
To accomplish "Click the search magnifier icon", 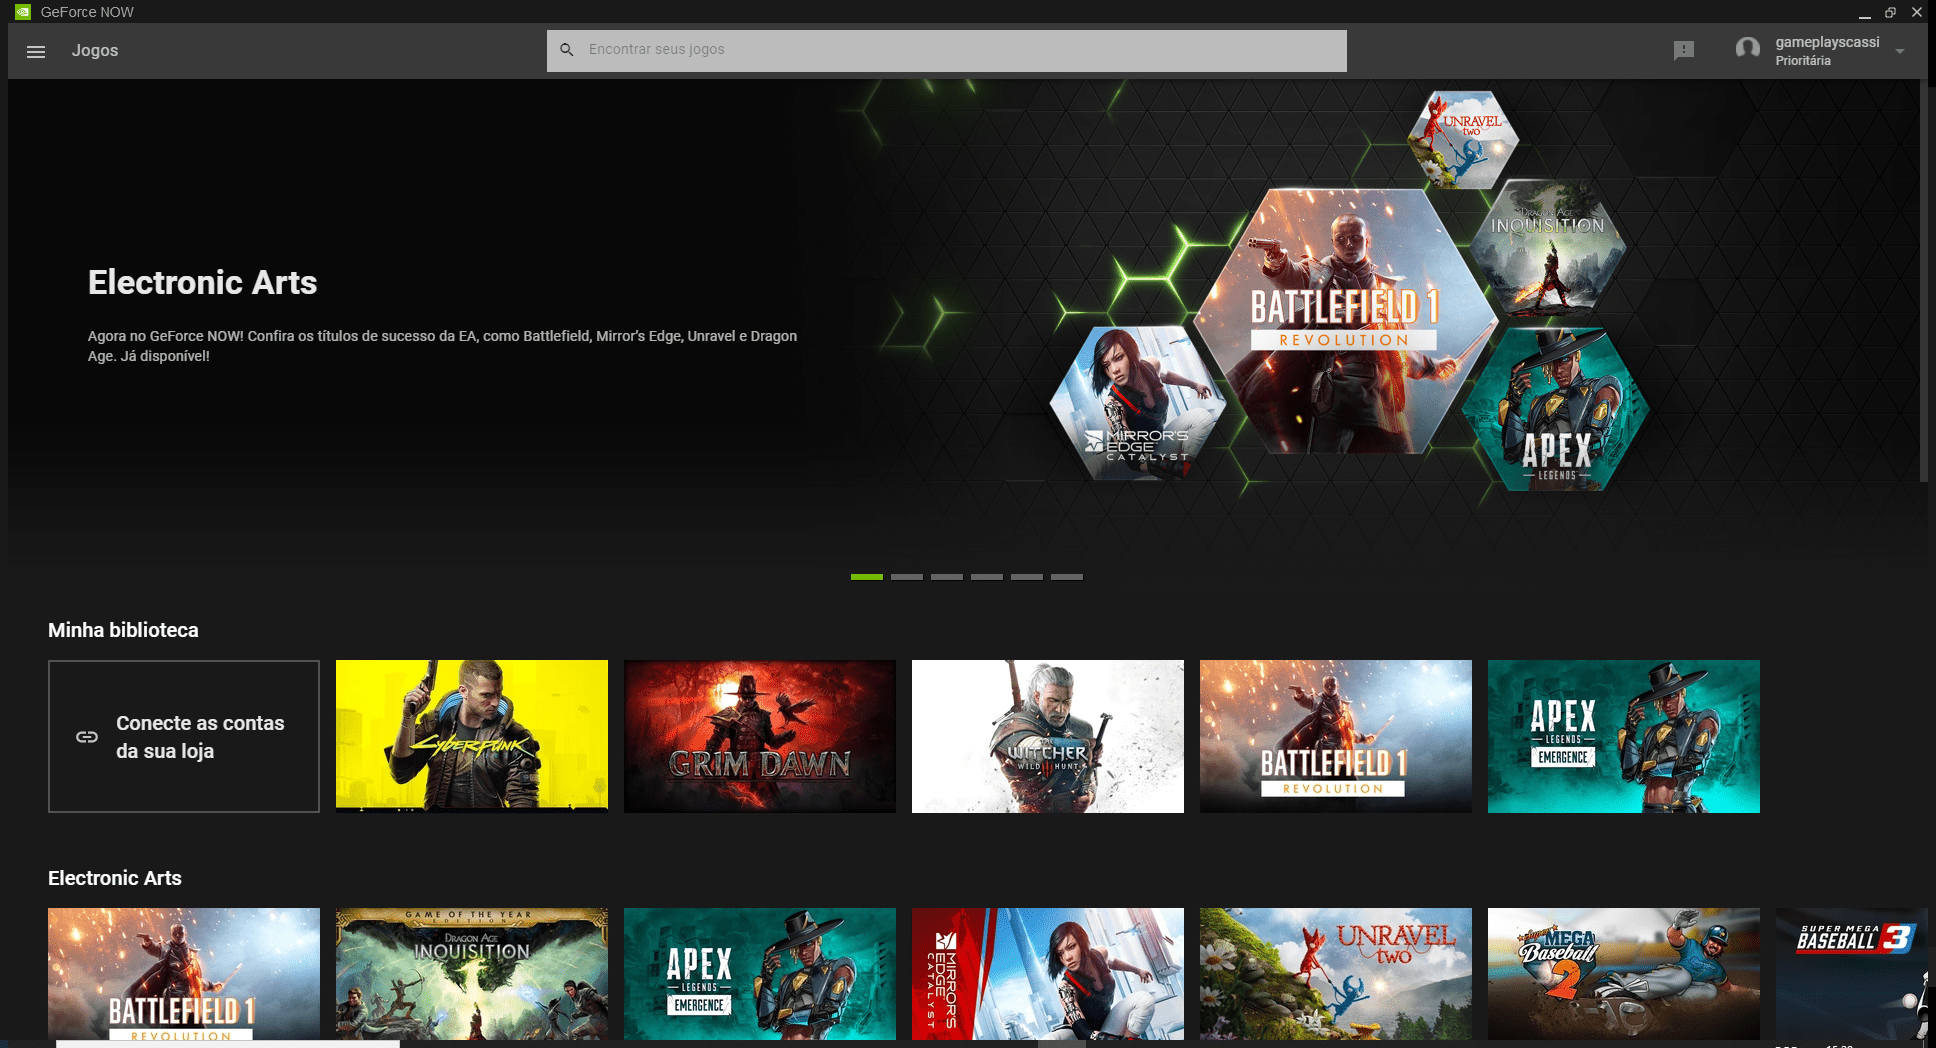I will (x=567, y=49).
